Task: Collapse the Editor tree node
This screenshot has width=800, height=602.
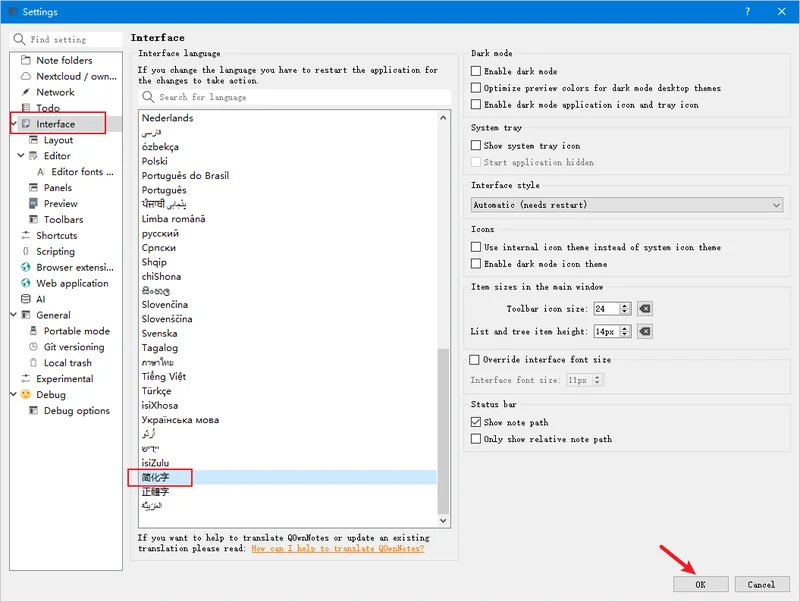Action: (21, 155)
